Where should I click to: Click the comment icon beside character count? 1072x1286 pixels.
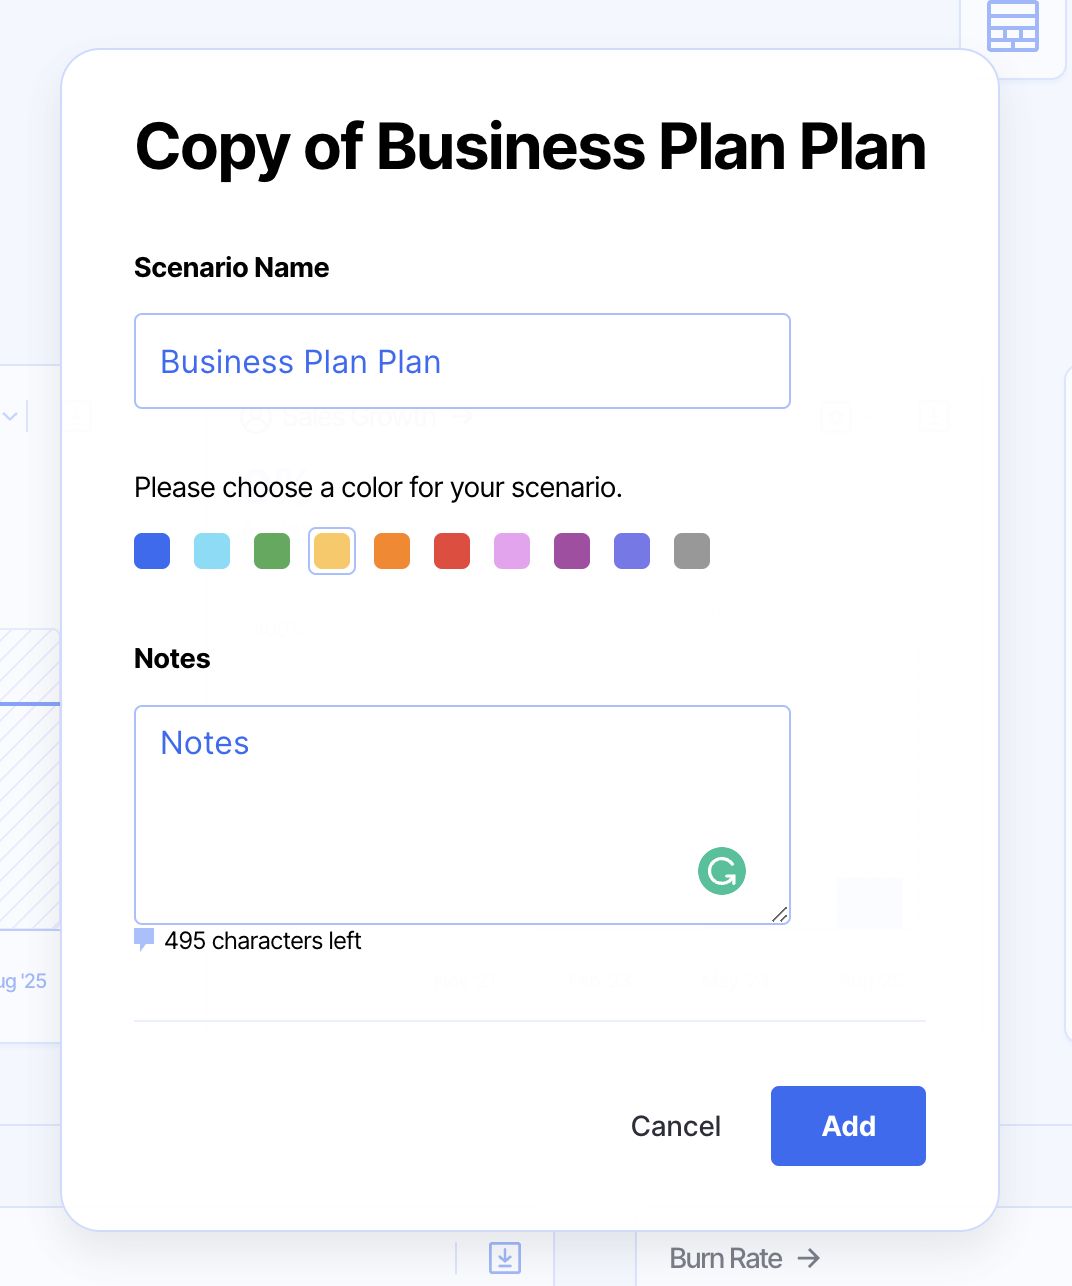pyautogui.click(x=144, y=939)
